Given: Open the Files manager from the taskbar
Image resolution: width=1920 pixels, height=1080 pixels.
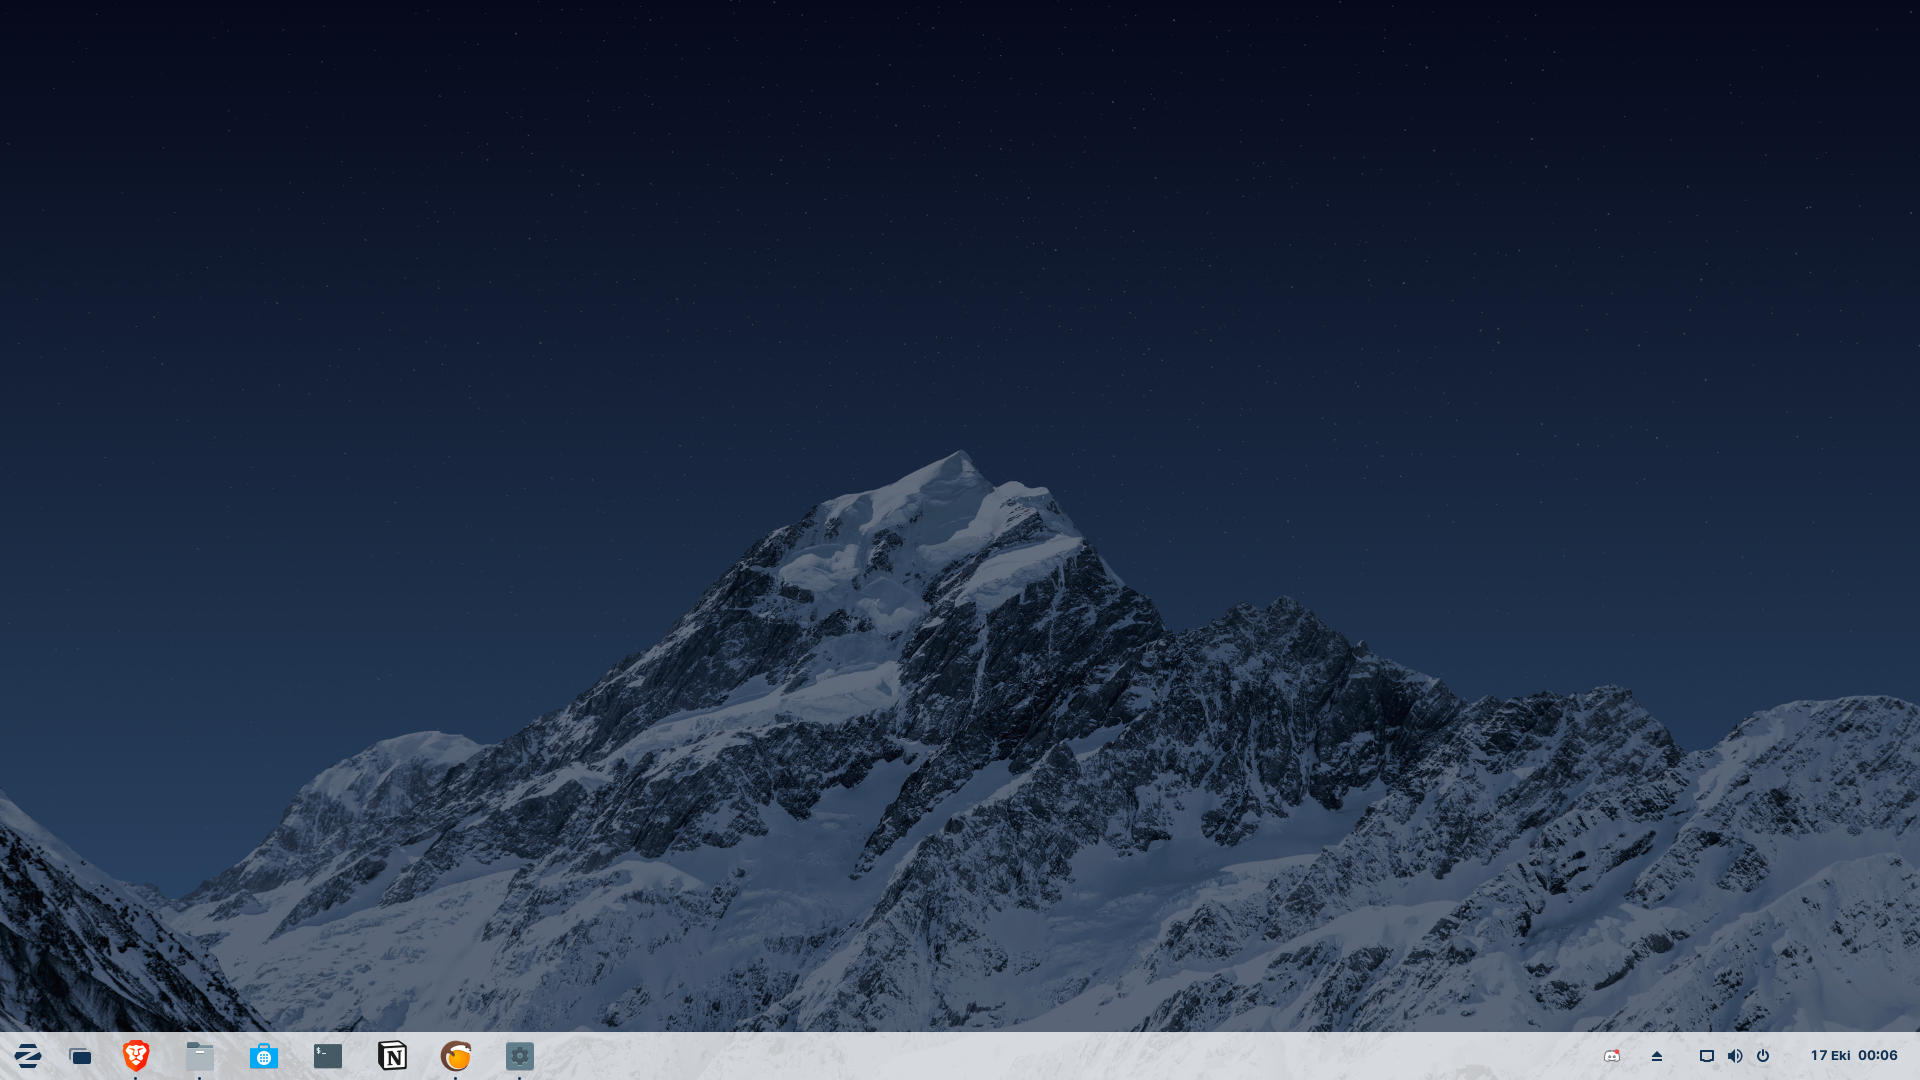Looking at the screenshot, I should point(200,1056).
